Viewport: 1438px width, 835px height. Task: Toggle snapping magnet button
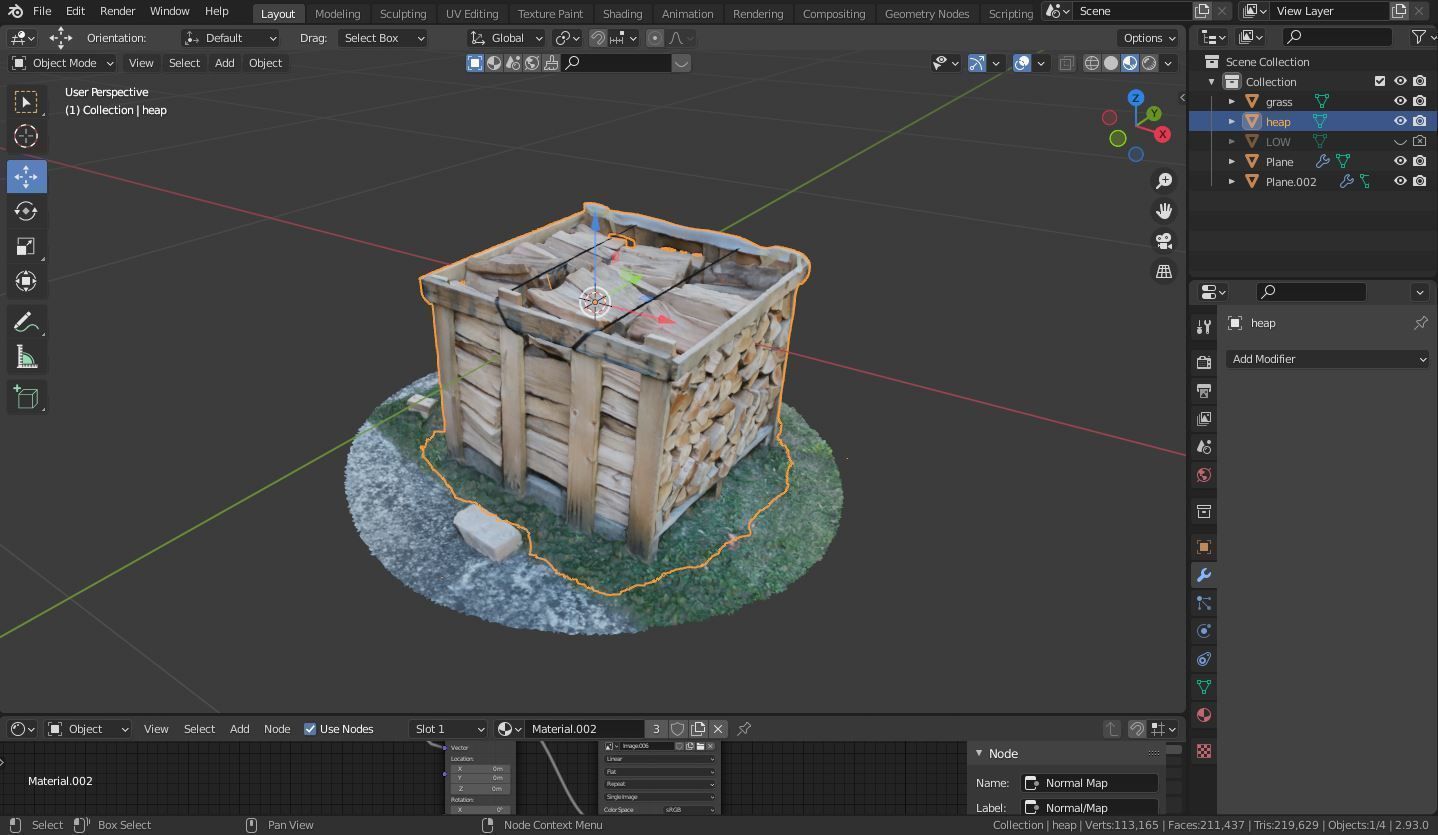597,38
